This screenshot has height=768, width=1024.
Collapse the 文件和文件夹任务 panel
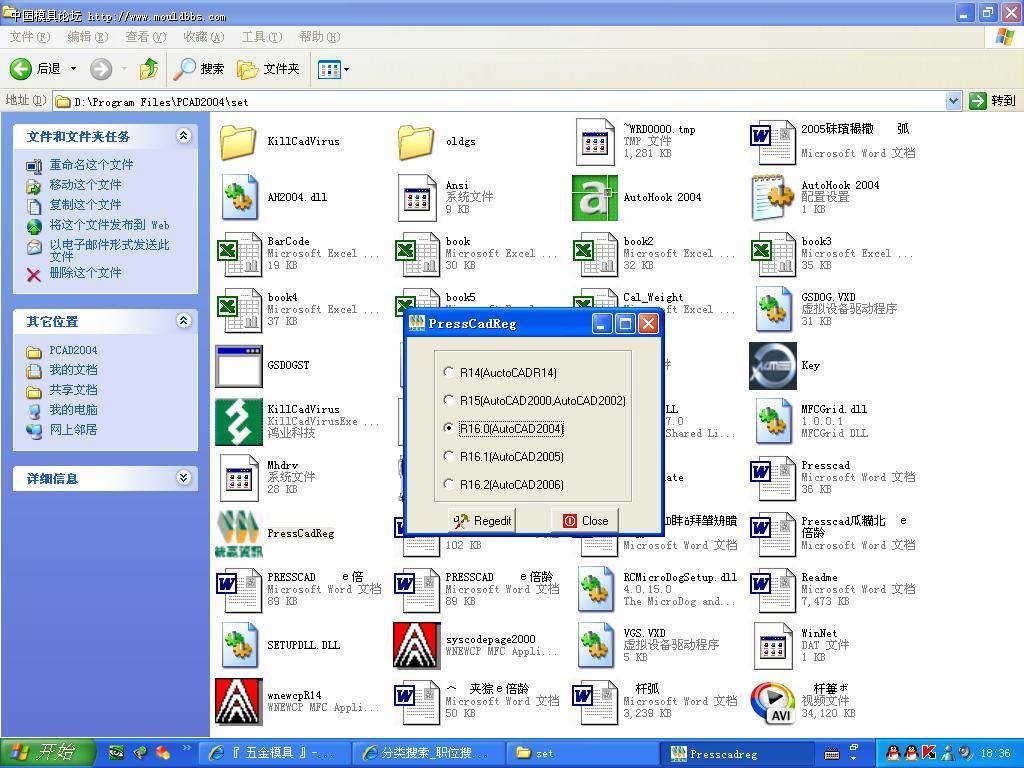tap(184, 136)
